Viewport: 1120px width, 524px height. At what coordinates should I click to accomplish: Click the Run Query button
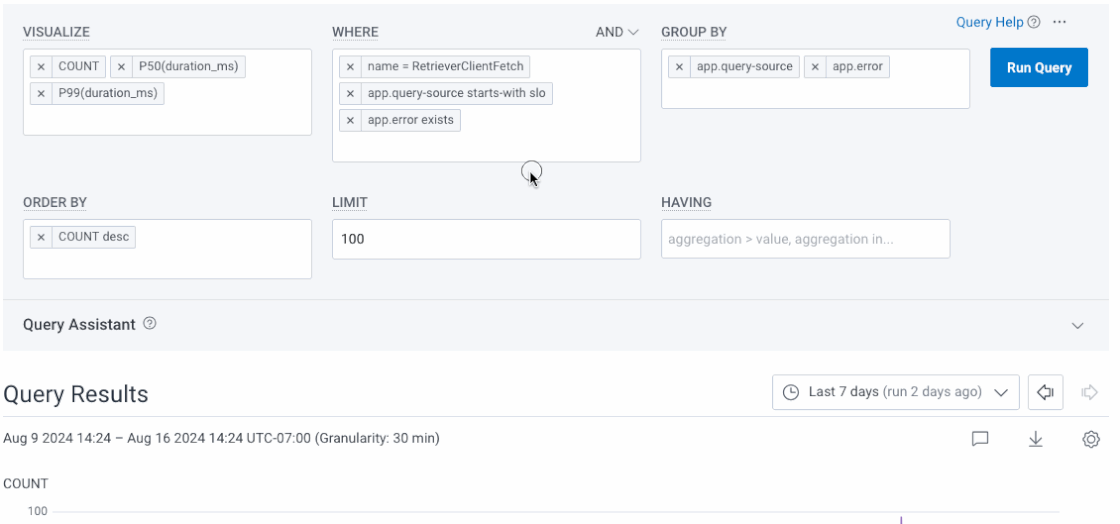click(1039, 68)
